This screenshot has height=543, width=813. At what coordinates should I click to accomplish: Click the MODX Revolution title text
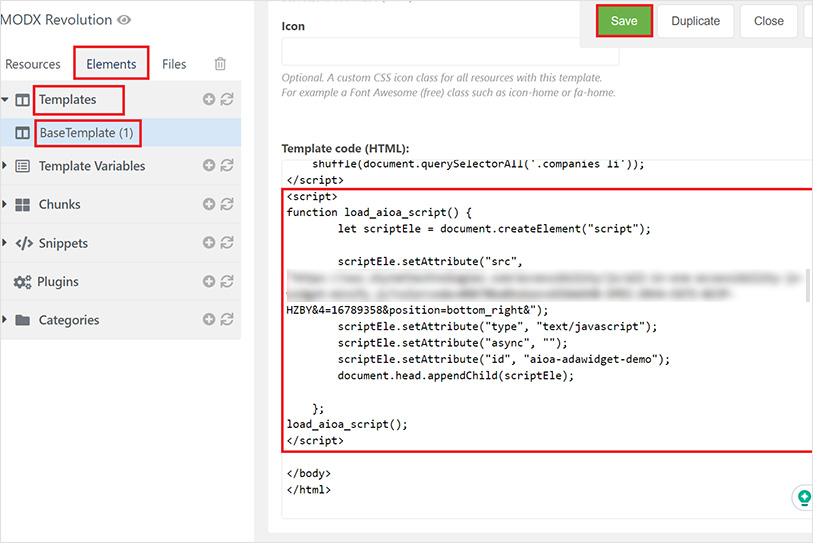pos(56,20)
